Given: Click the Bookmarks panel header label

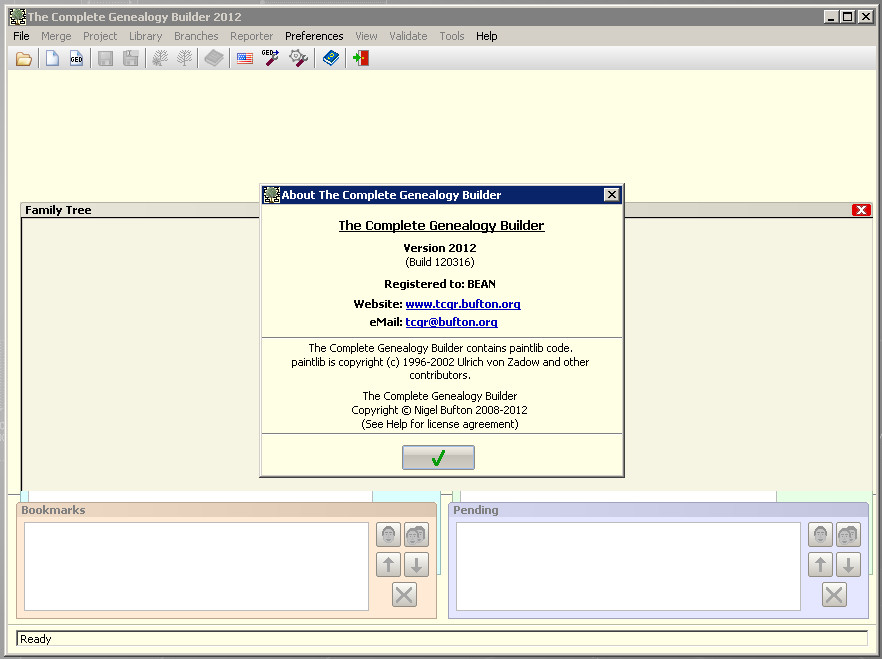Looking at the screenshot, I should [53, 510].
